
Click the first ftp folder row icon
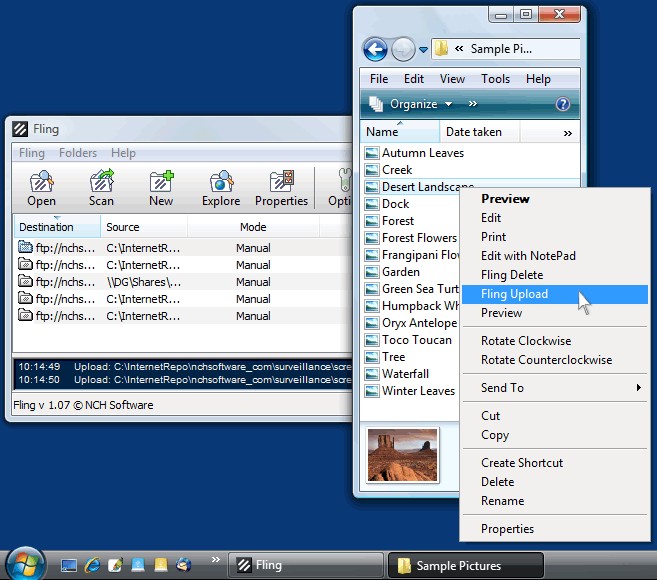click(25, 247)
